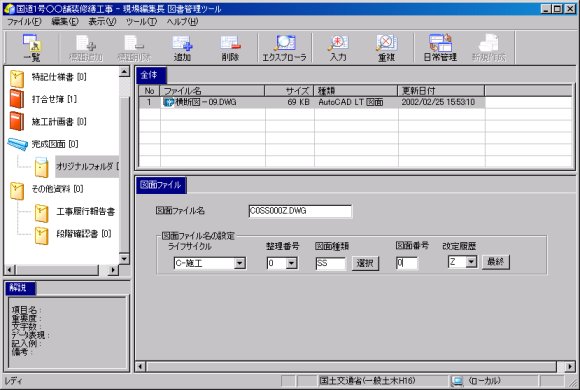Open the 改定履歴 Z dropdown

pyautogui.click(x=471, y=262)
